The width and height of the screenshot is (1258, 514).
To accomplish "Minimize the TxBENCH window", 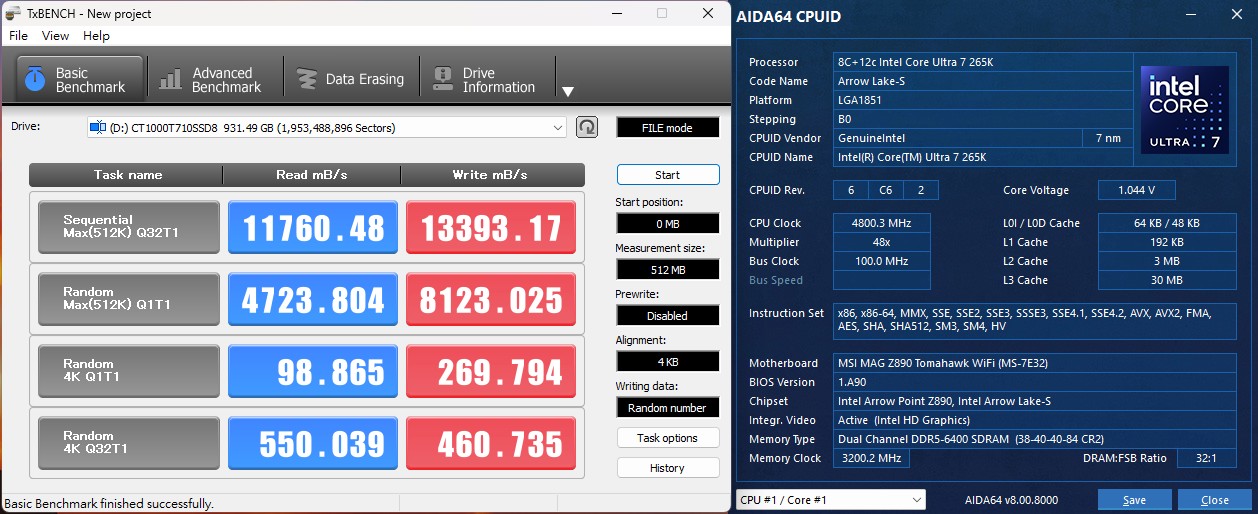I will pyautogui.click(x=615, y=13).
